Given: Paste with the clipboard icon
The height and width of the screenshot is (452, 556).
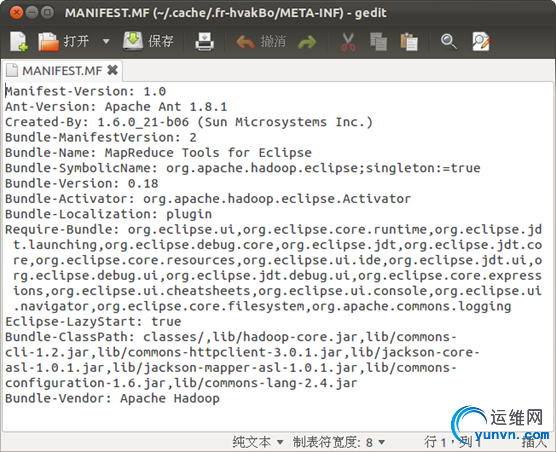Looking at the screenshot, I should click(409, 42).
